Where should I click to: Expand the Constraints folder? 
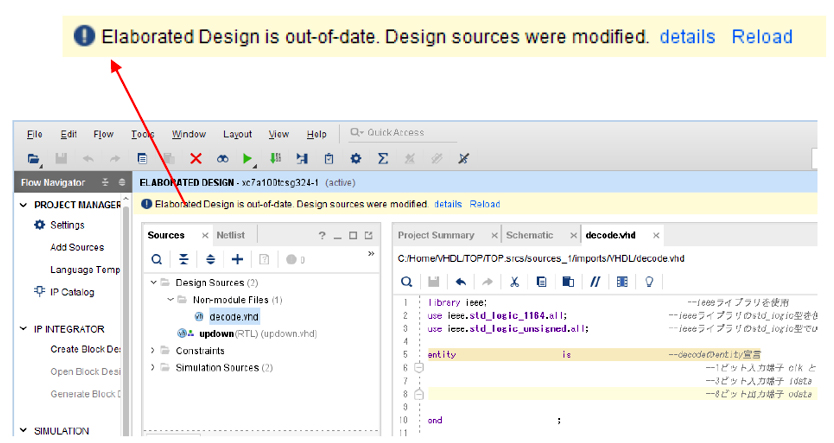point(153,350)
